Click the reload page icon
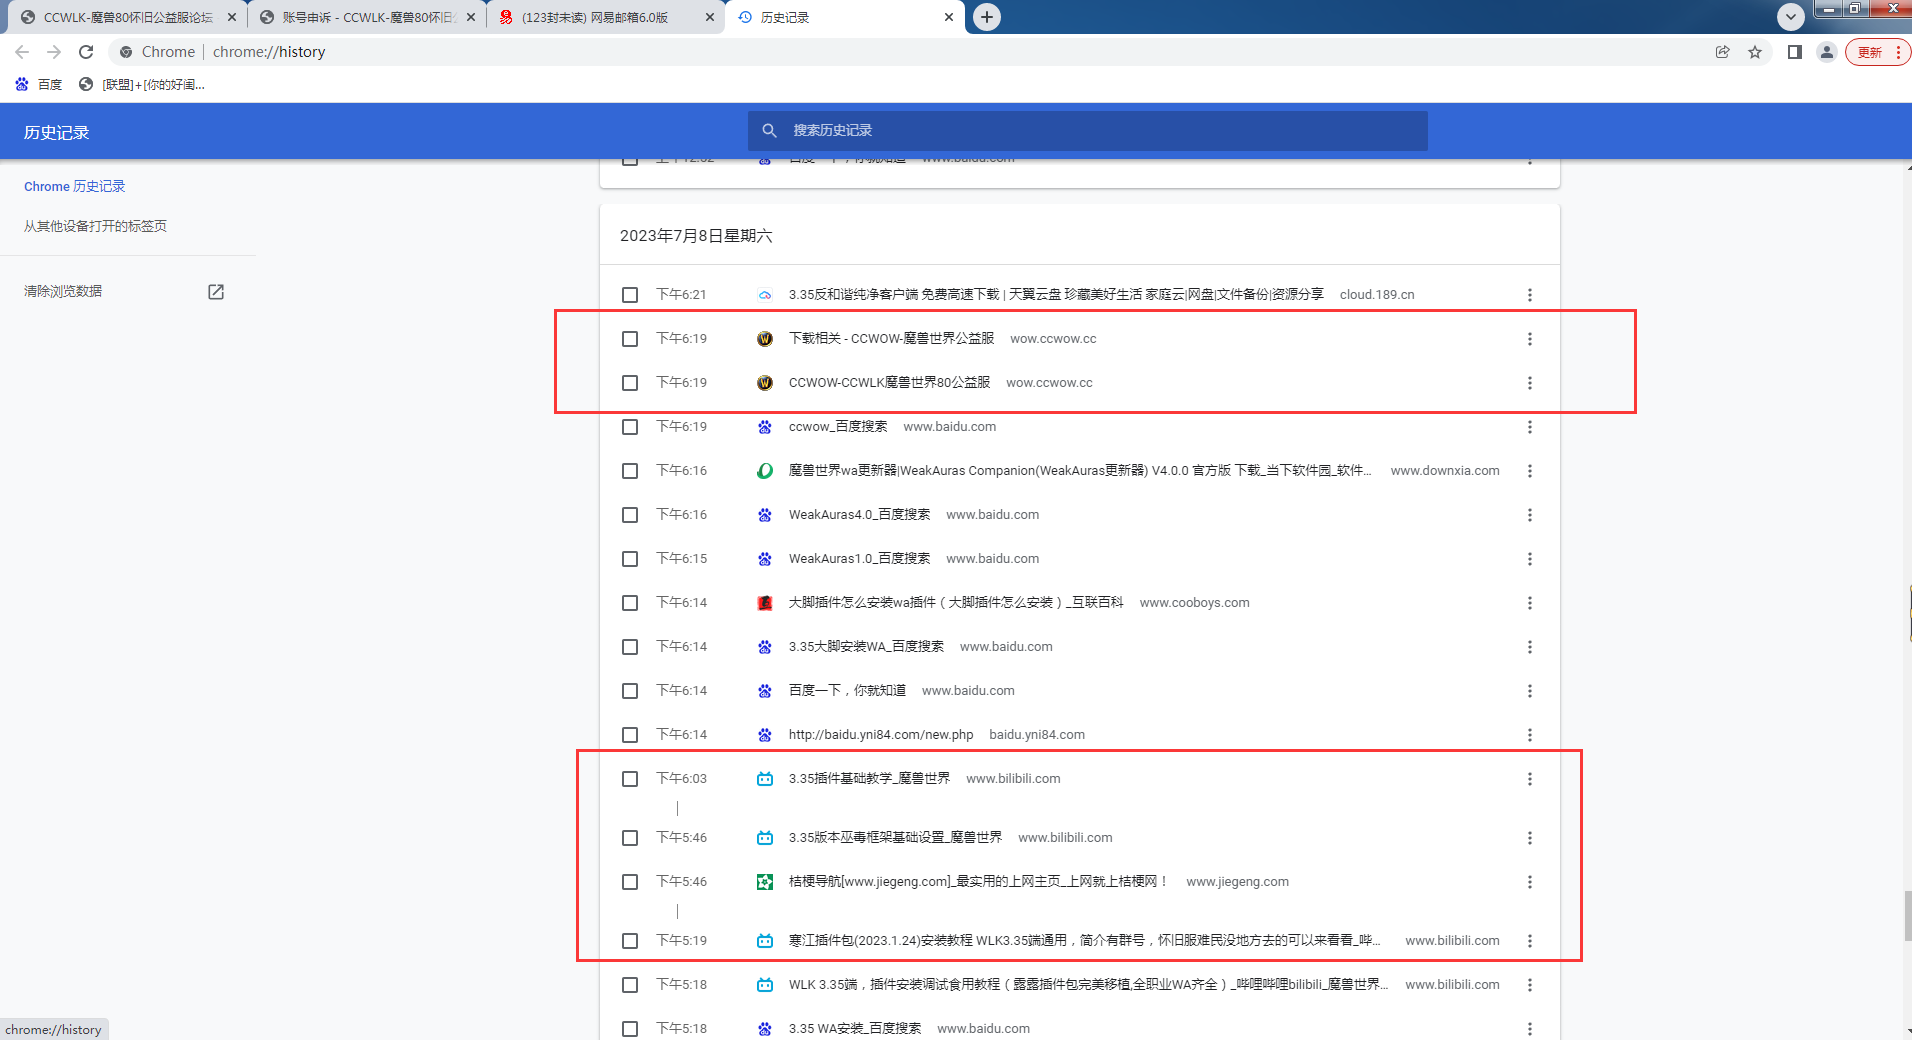Viewport: 1912px width, 1040px height. pos(86,51)
